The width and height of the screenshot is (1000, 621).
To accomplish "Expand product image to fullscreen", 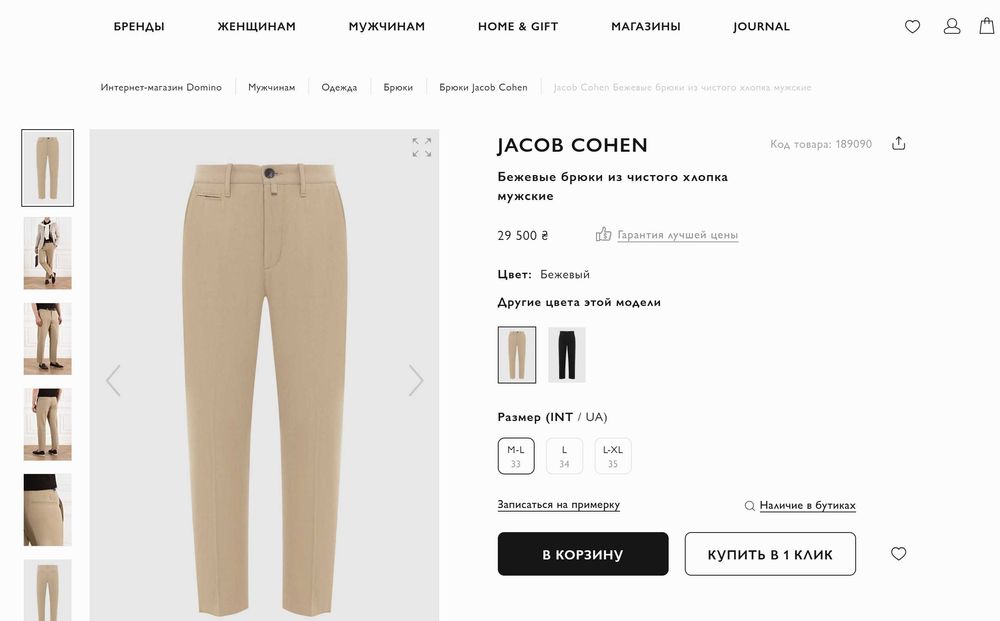I will [422, 147].
